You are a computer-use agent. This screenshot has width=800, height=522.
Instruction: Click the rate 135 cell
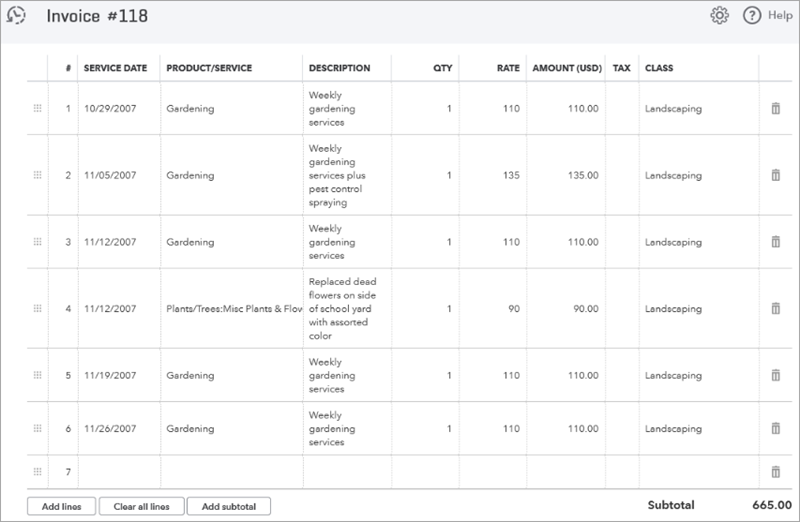pos(492,175)
